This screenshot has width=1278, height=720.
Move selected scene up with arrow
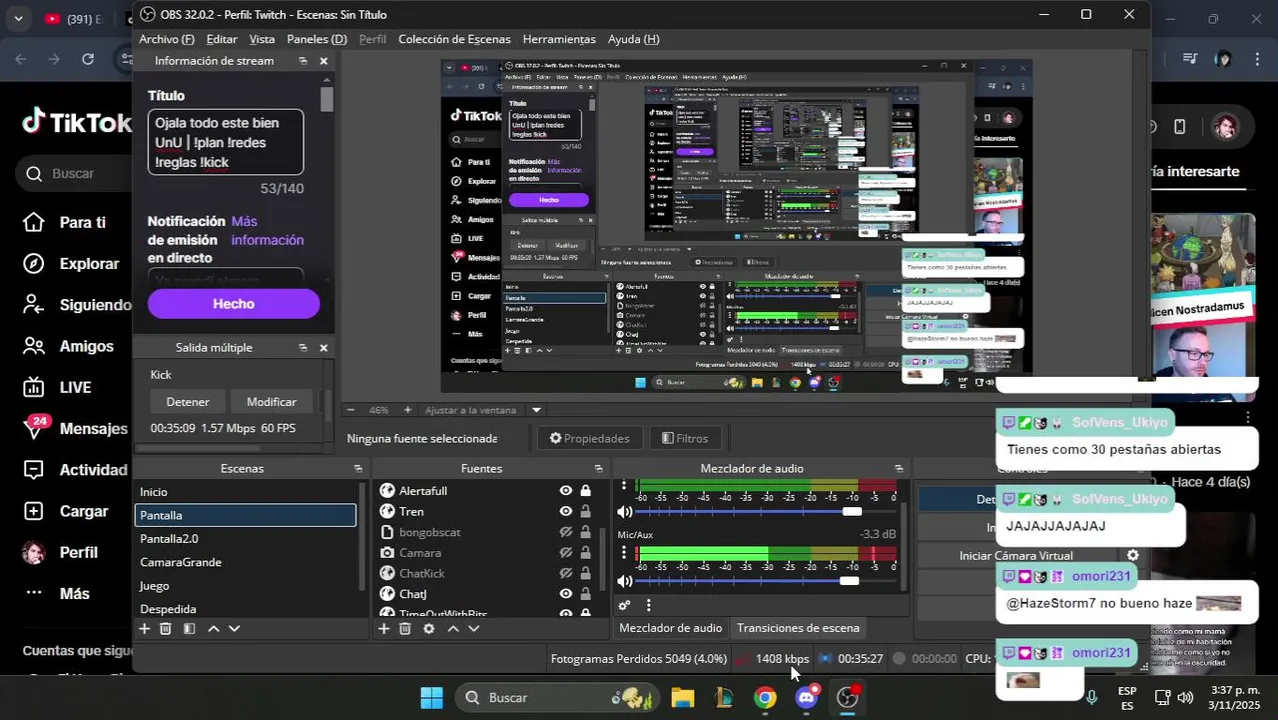pos(213,629)
